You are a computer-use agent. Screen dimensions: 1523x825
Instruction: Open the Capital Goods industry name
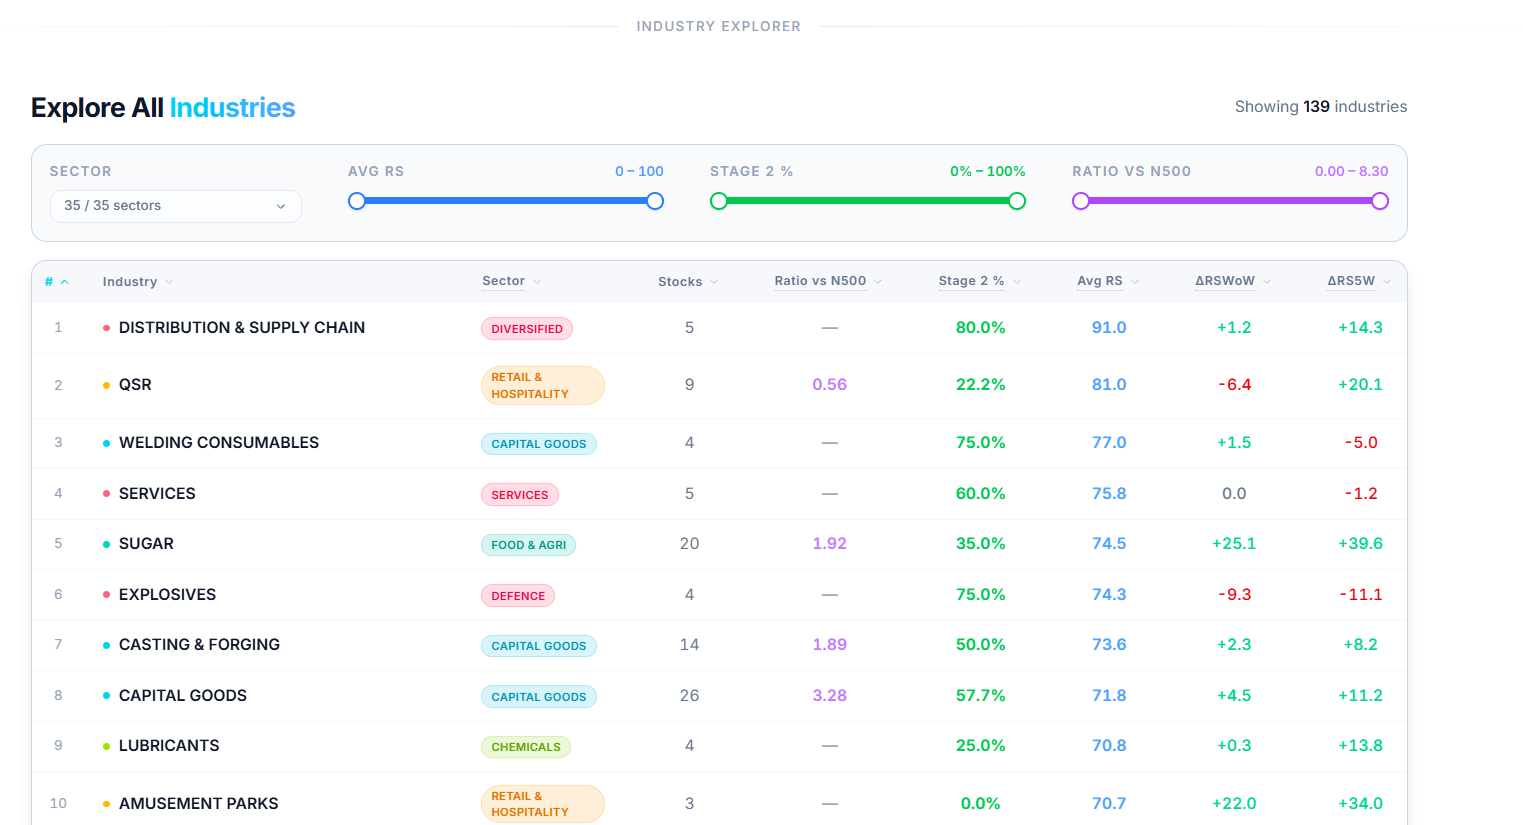183,696
